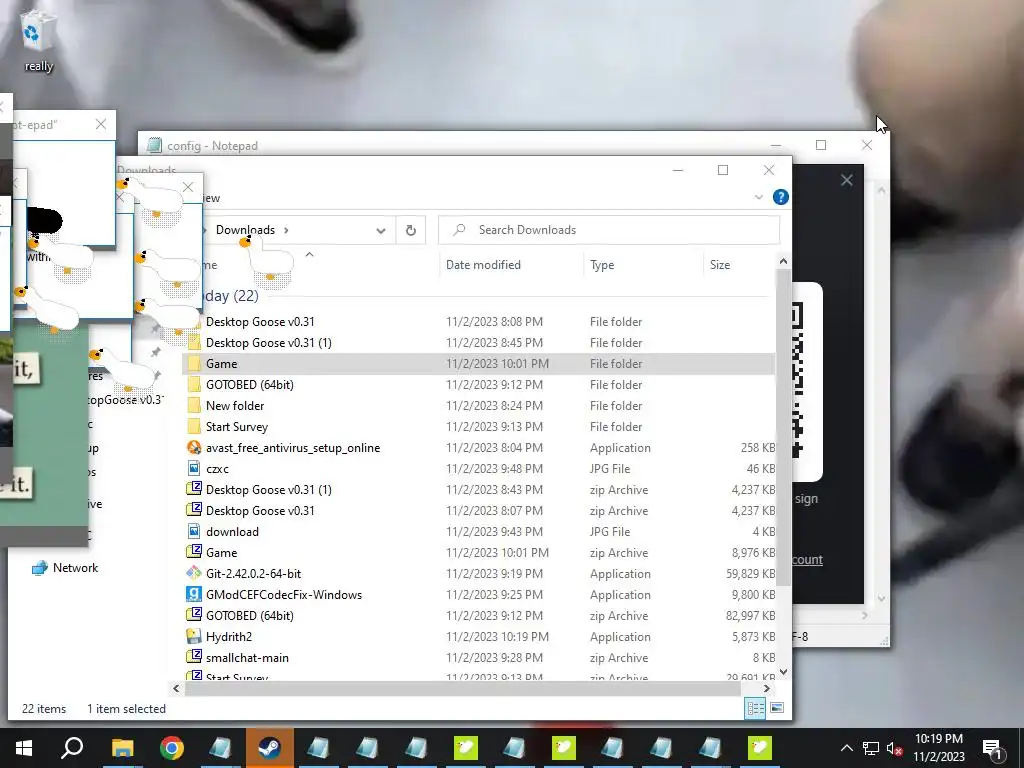Launch Google Chrome from the taskbar

pos(171,748)
